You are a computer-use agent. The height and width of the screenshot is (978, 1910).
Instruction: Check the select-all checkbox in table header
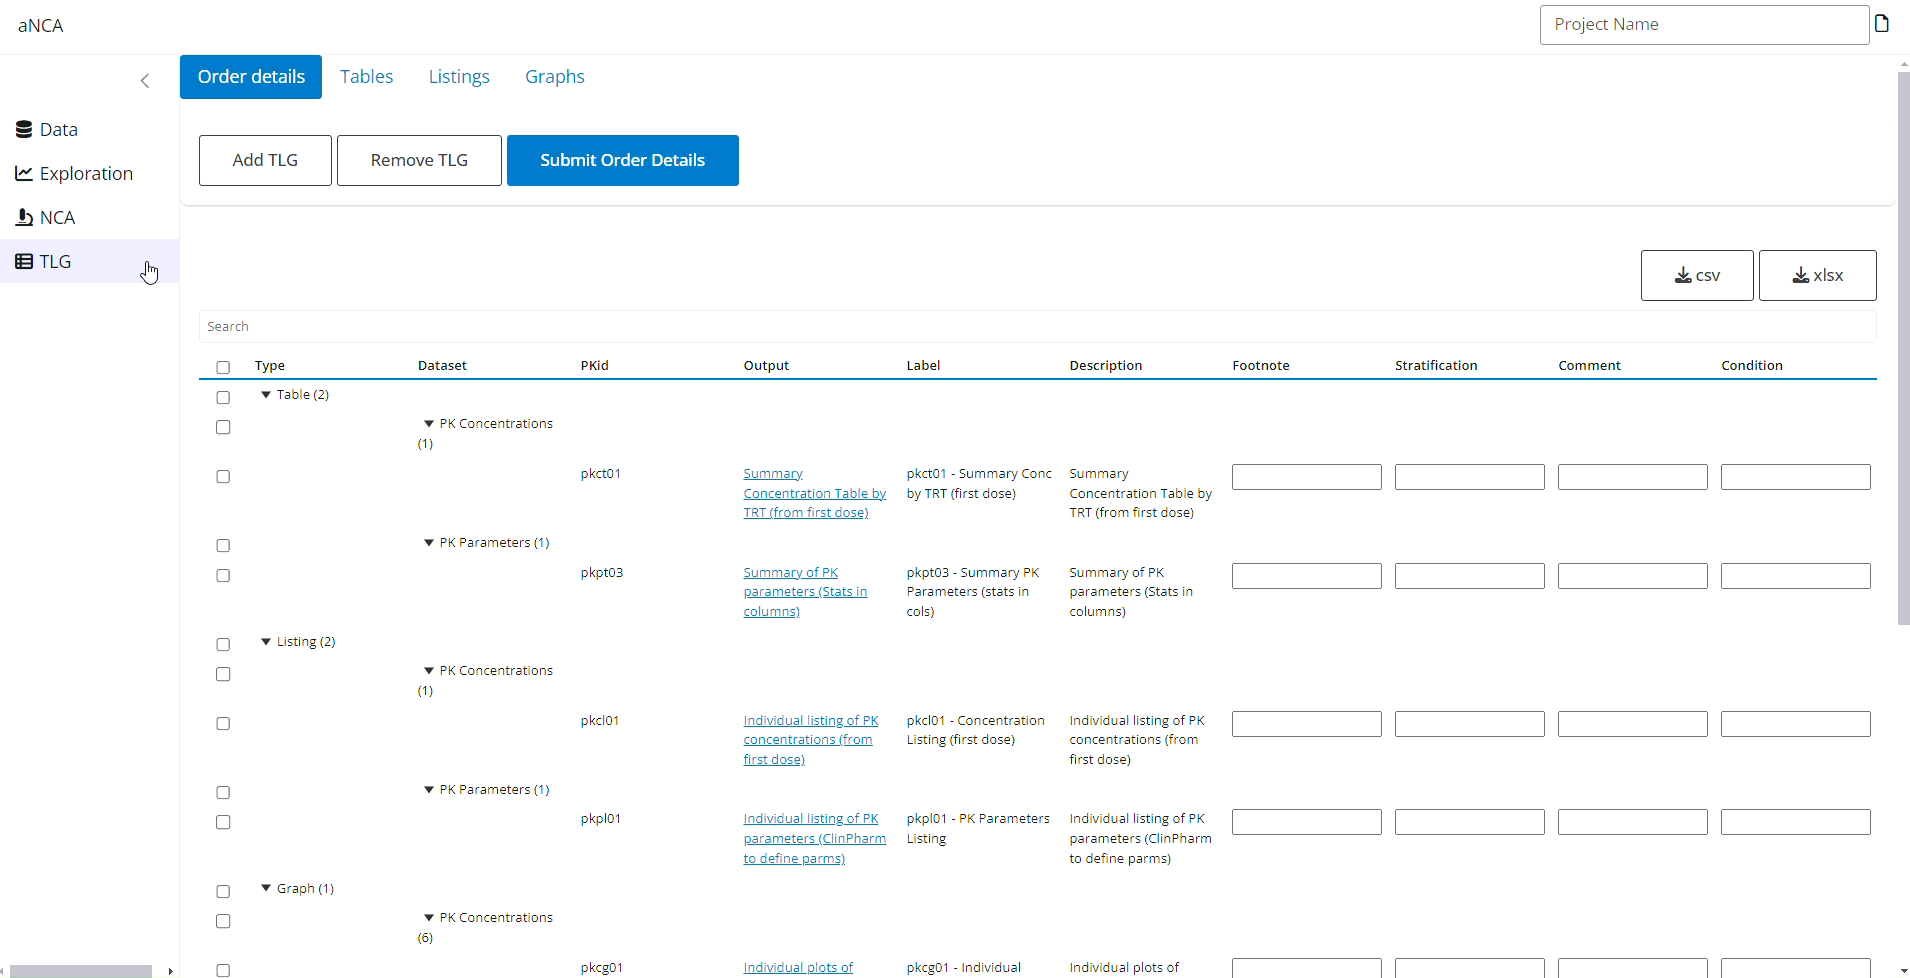pos(223,367)
